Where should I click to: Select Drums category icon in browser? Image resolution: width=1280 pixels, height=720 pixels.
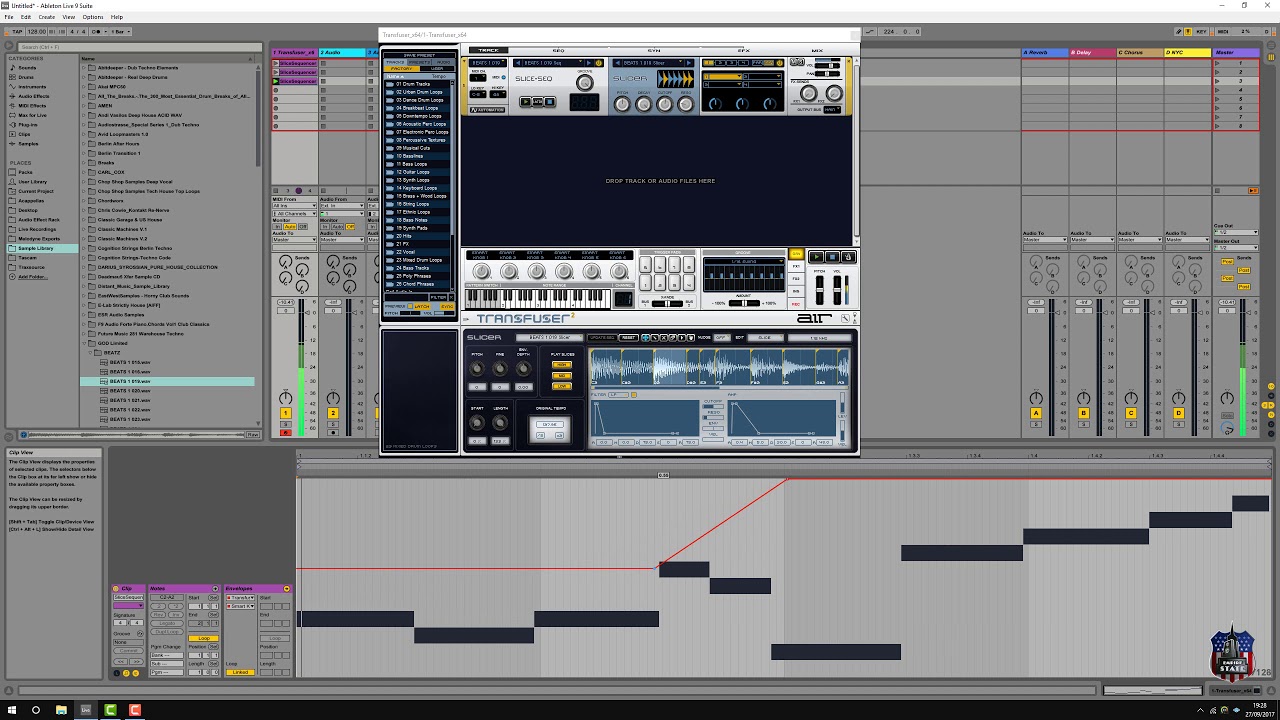(x=13, y=77)
